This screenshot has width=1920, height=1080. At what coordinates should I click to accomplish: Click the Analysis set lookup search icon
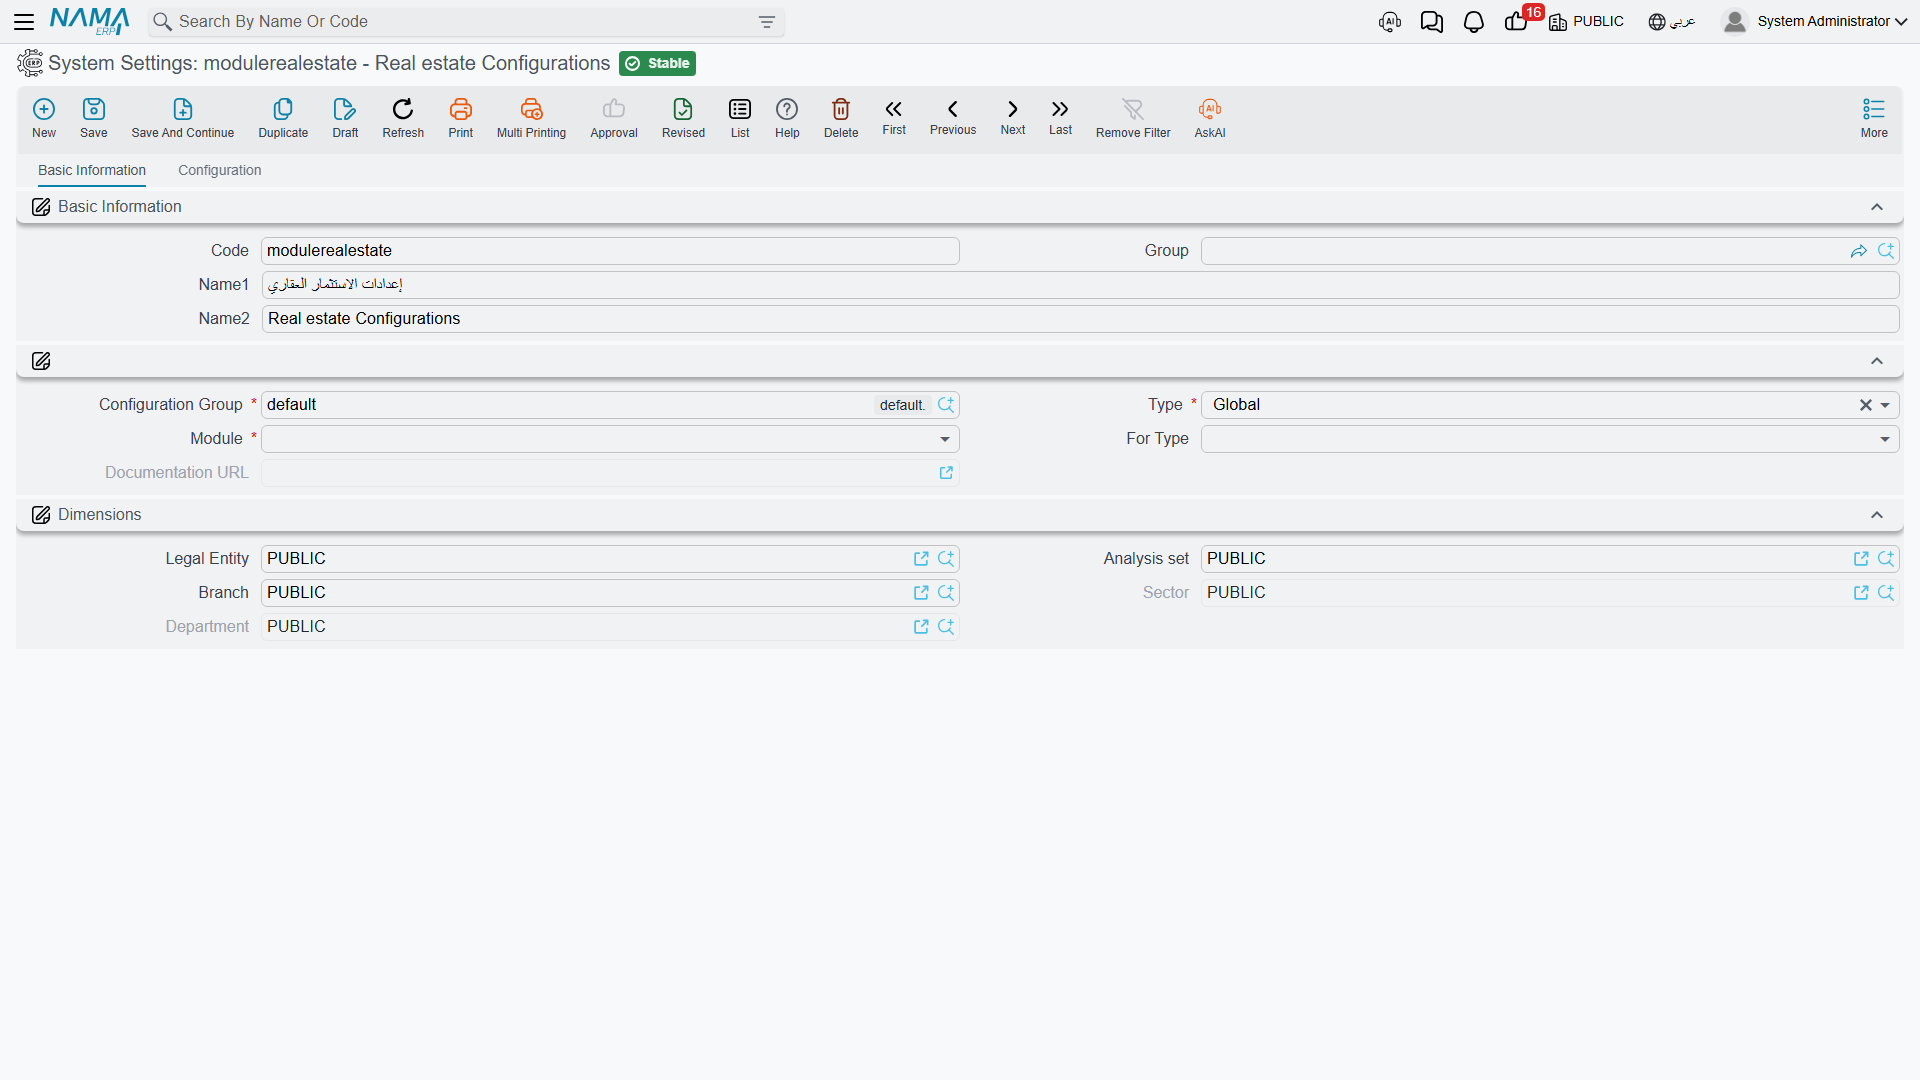(1886, 559)
